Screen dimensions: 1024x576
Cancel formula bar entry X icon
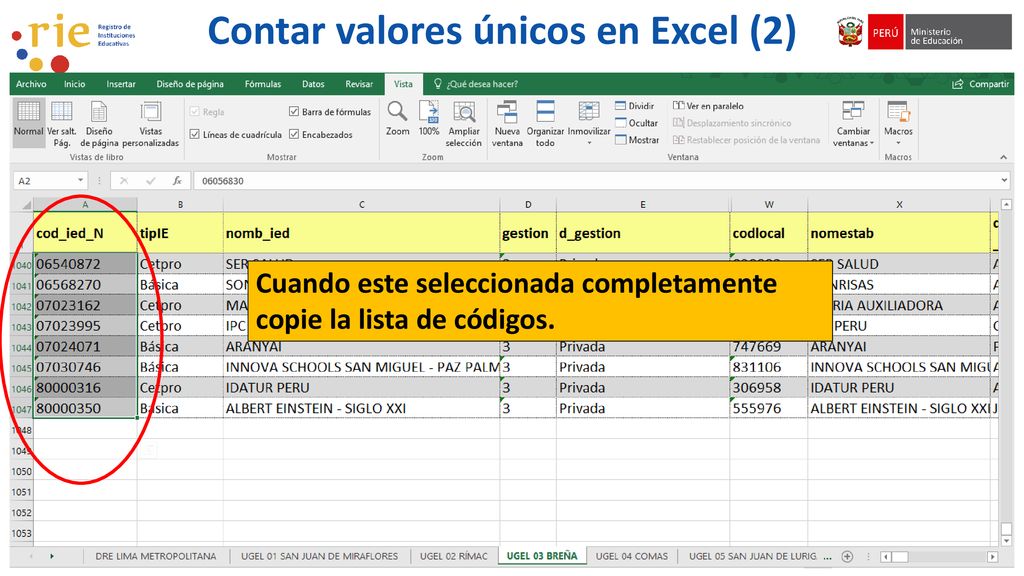[x=124, y=181]
